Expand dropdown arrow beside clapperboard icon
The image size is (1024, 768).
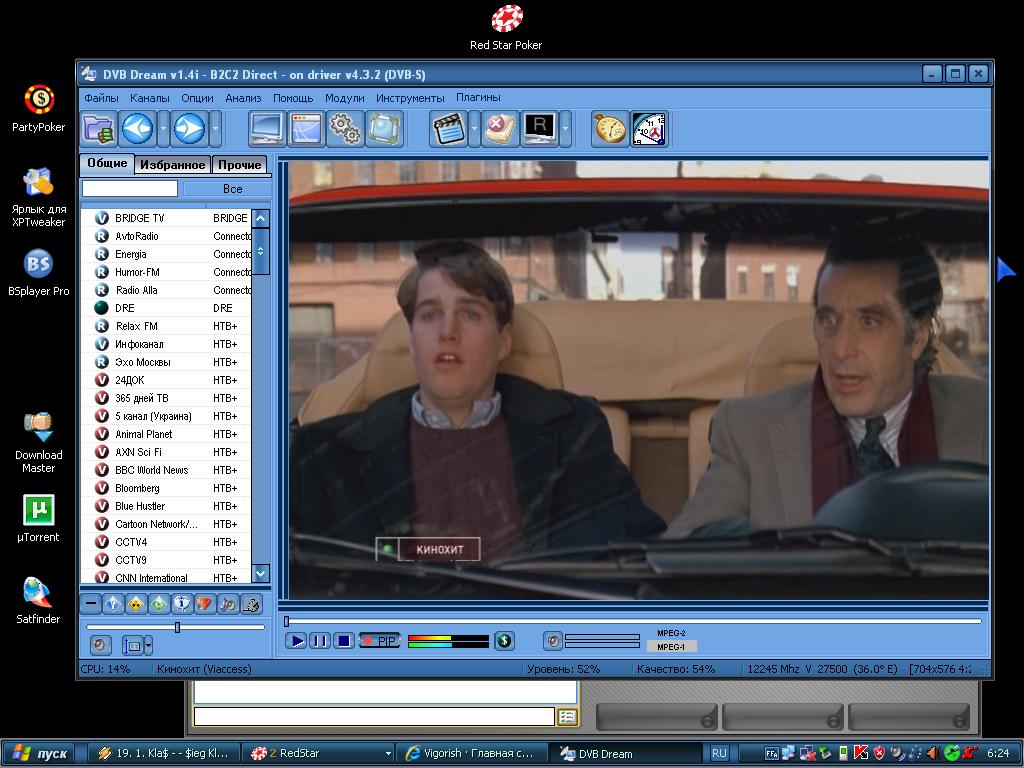click(474, 129)
